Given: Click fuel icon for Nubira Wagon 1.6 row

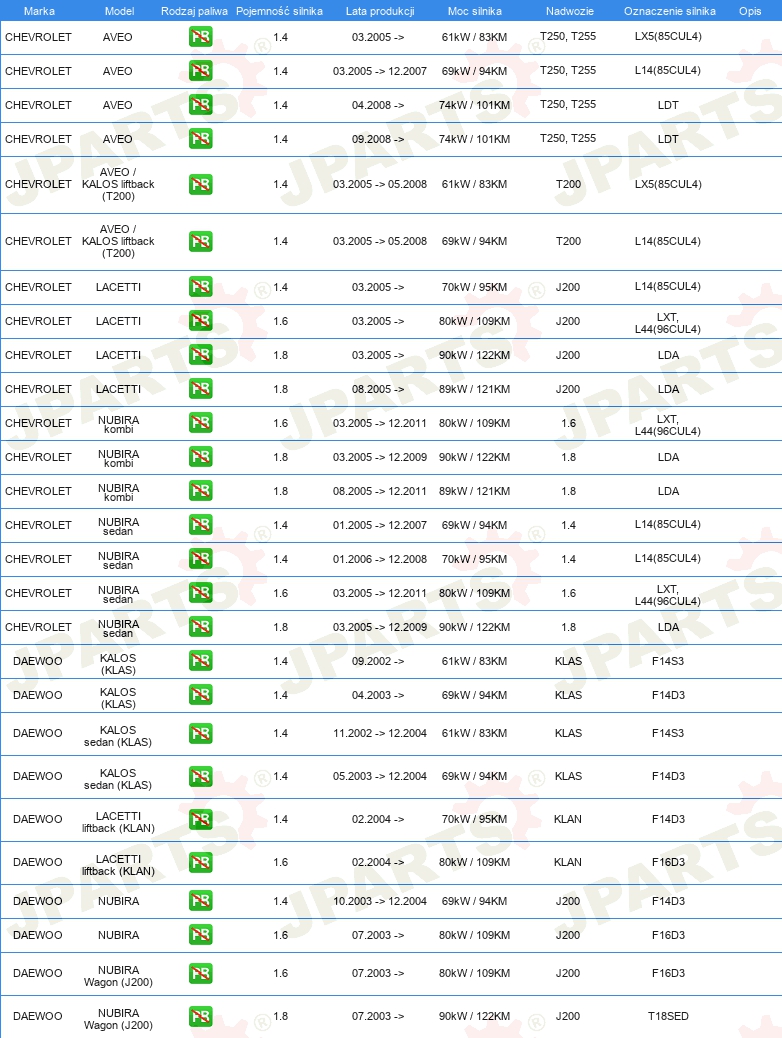Looking at the screenshot, I should 201,973.
